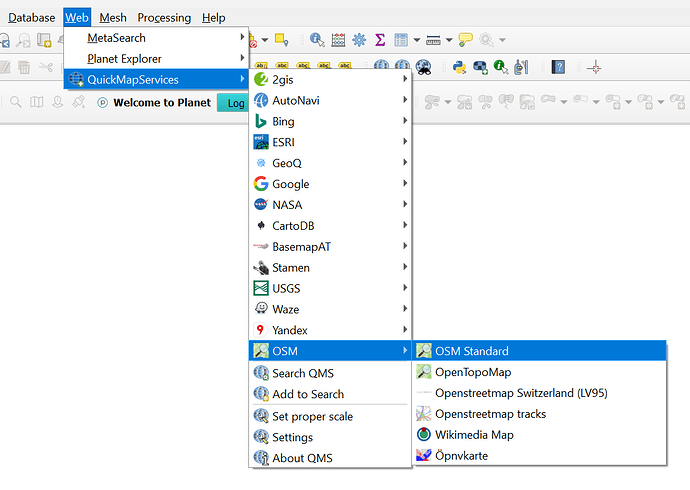Image resolution: width=690 pixels, height=490 pixels.
Task: Click the delete selected trash icon
Action: point(24,67)
